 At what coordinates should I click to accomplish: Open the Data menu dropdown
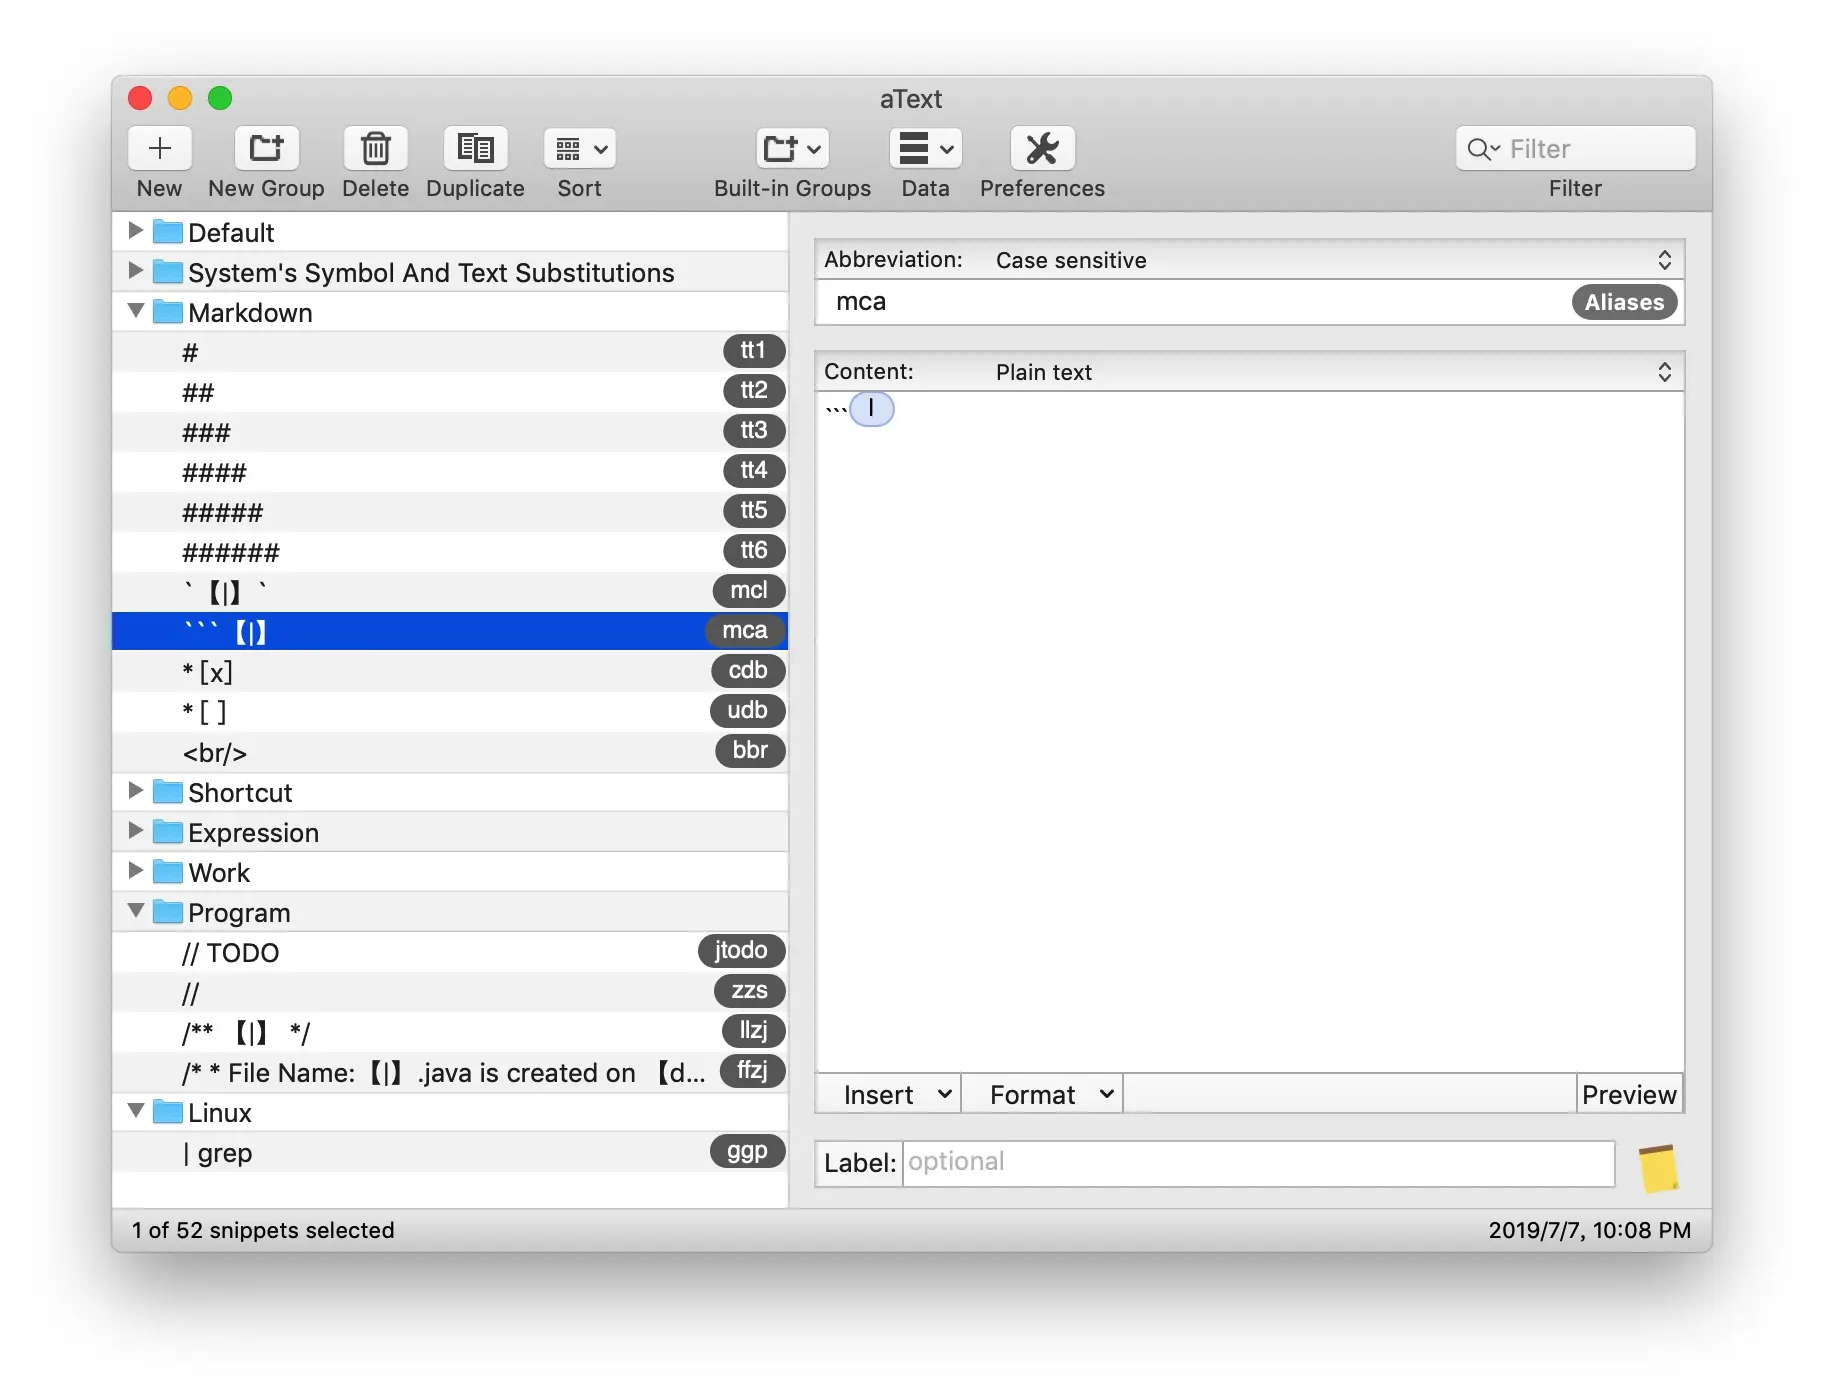pos(925,149)
